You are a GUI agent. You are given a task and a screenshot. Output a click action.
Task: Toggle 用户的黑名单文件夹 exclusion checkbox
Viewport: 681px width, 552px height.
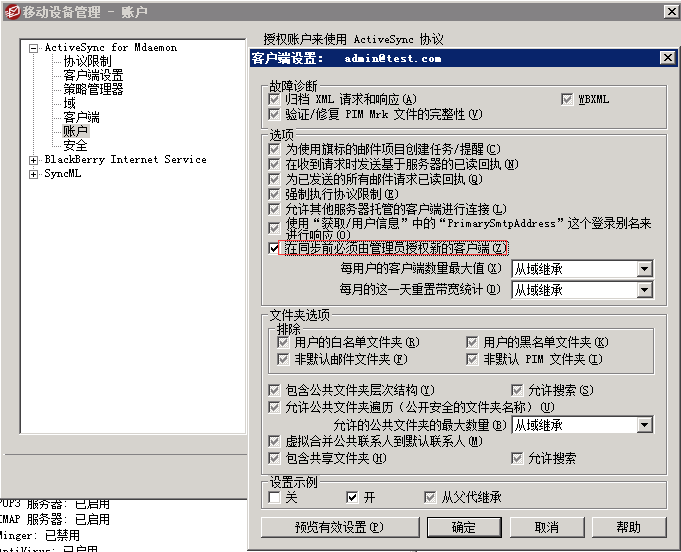[472, 342]
